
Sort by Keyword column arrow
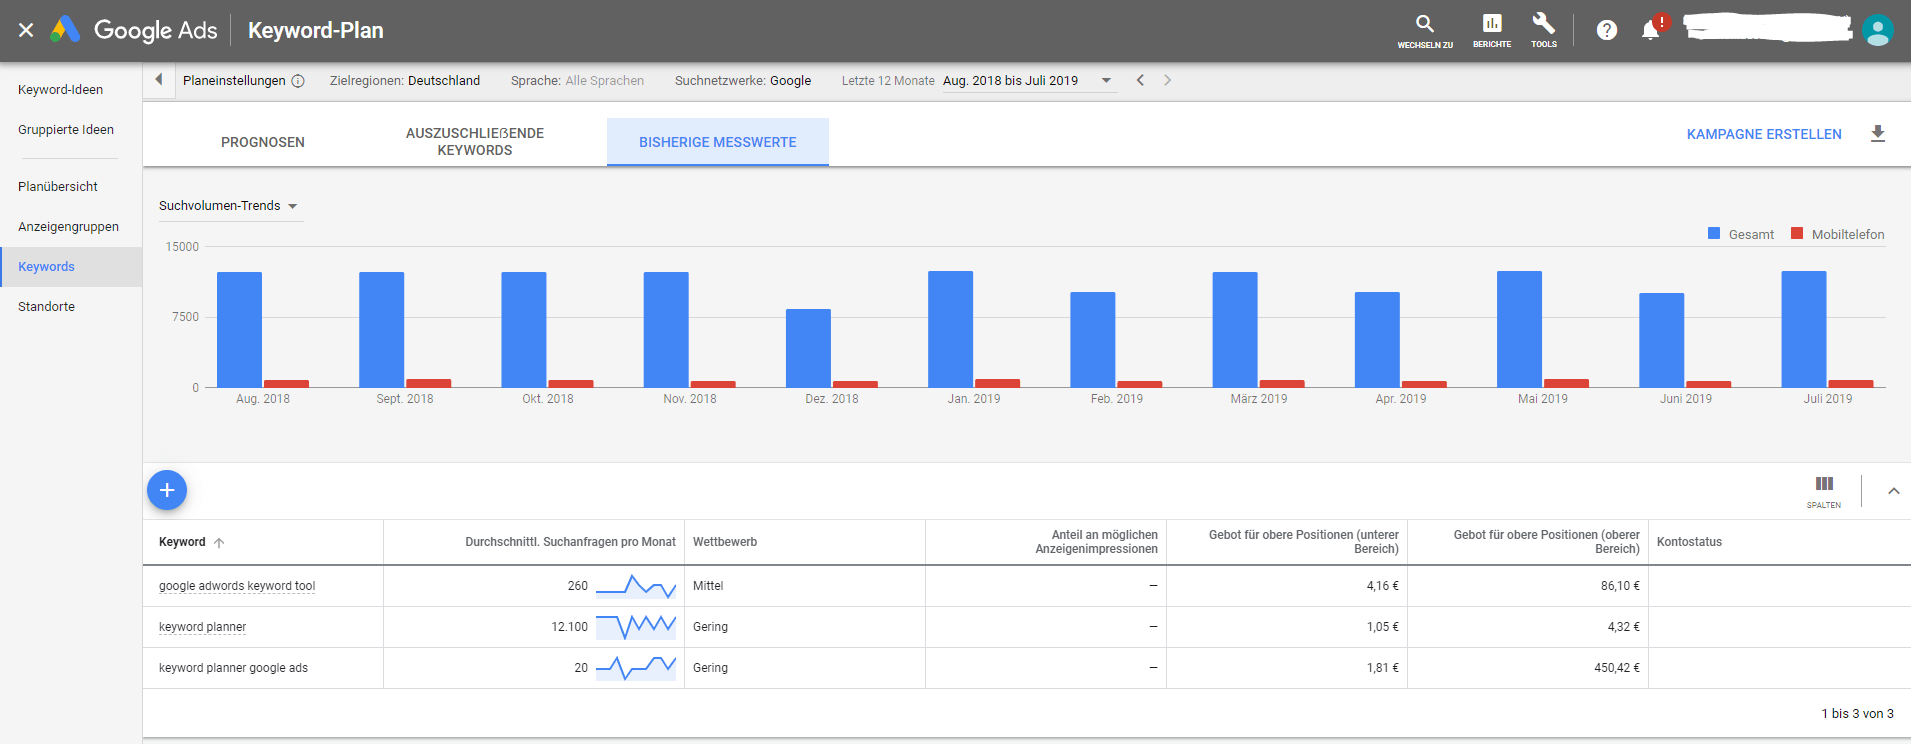(219, 543)
